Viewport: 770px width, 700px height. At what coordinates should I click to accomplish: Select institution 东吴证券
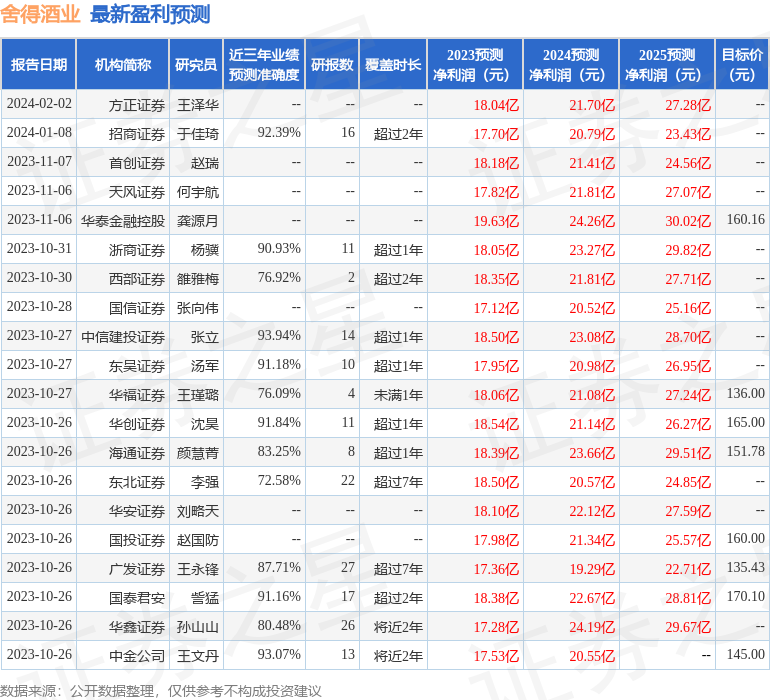click(x=137, y=366)
